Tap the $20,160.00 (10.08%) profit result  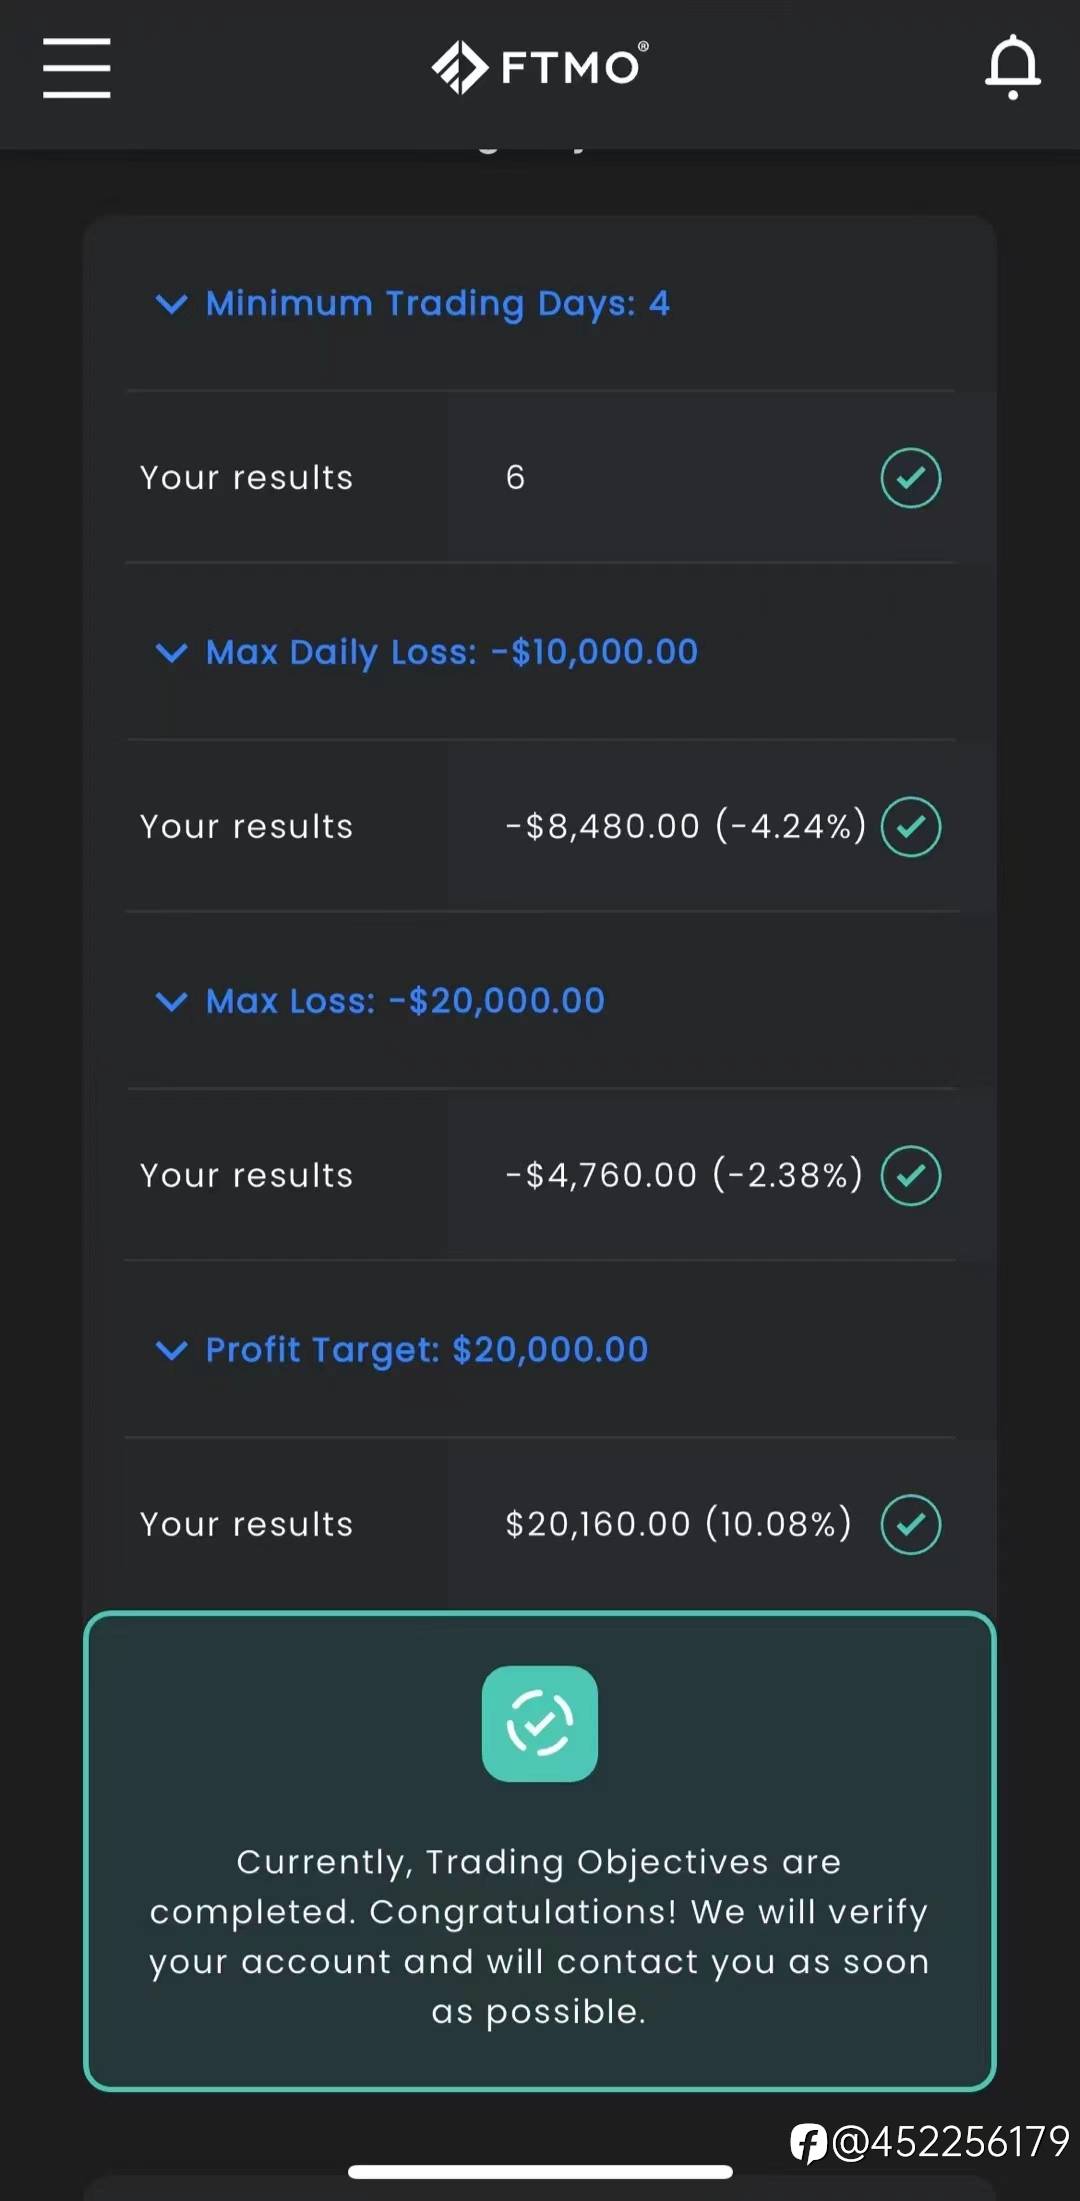(x=678, y=1524)
